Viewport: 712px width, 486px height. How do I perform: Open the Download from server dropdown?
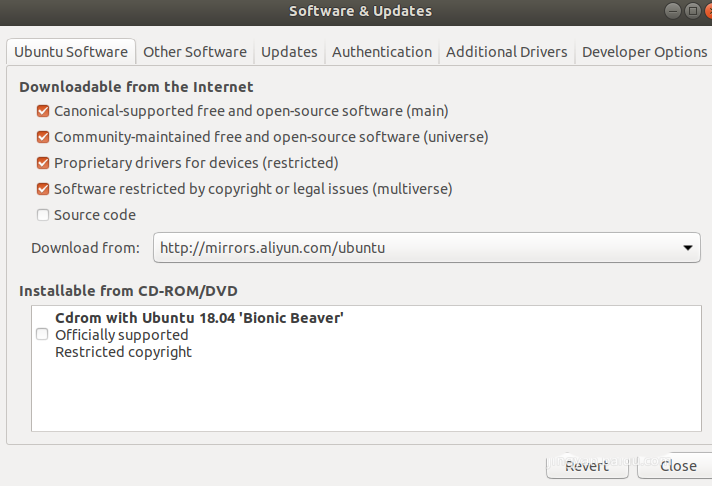[x=426, y=247]
